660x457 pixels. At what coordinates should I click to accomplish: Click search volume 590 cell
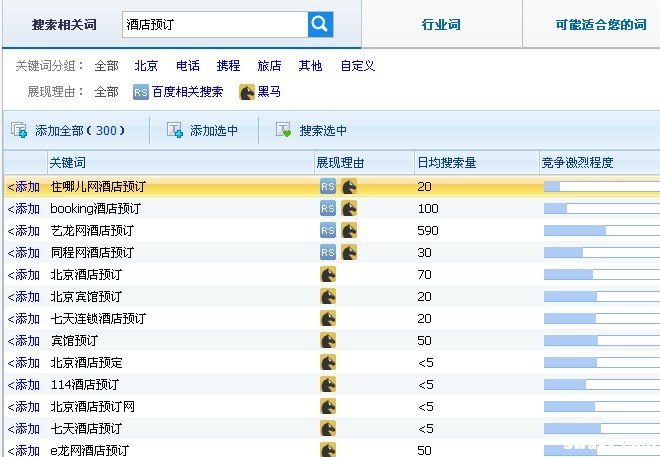click(x=428, y=231)
